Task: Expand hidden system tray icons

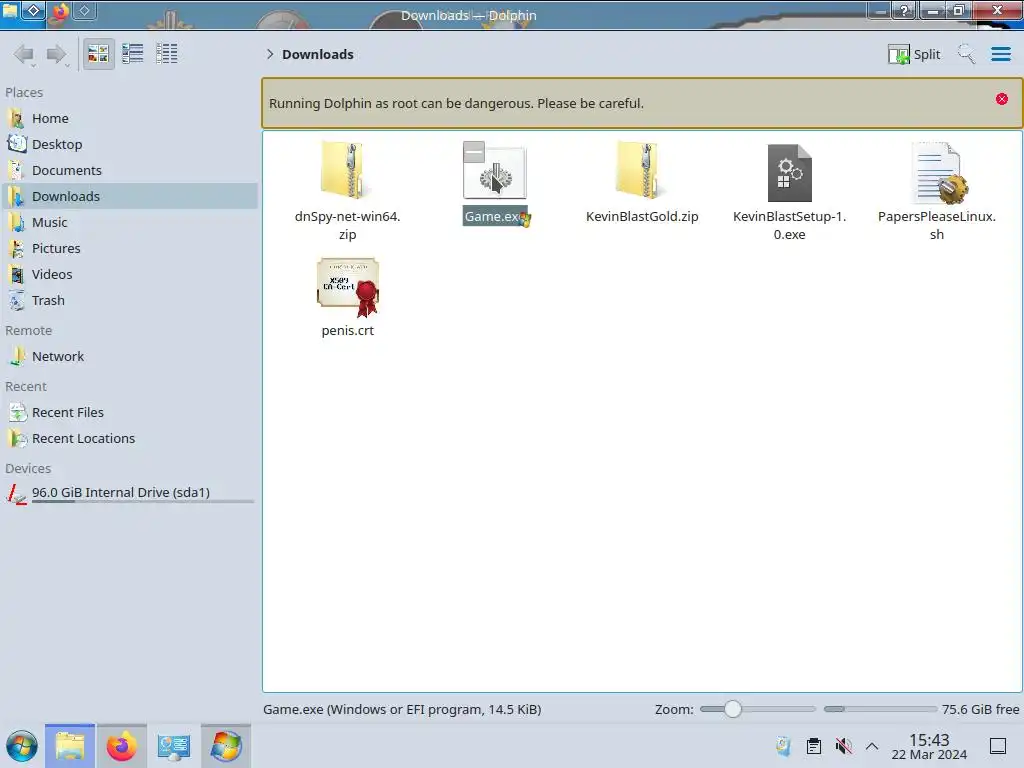Action: point(872,746)
